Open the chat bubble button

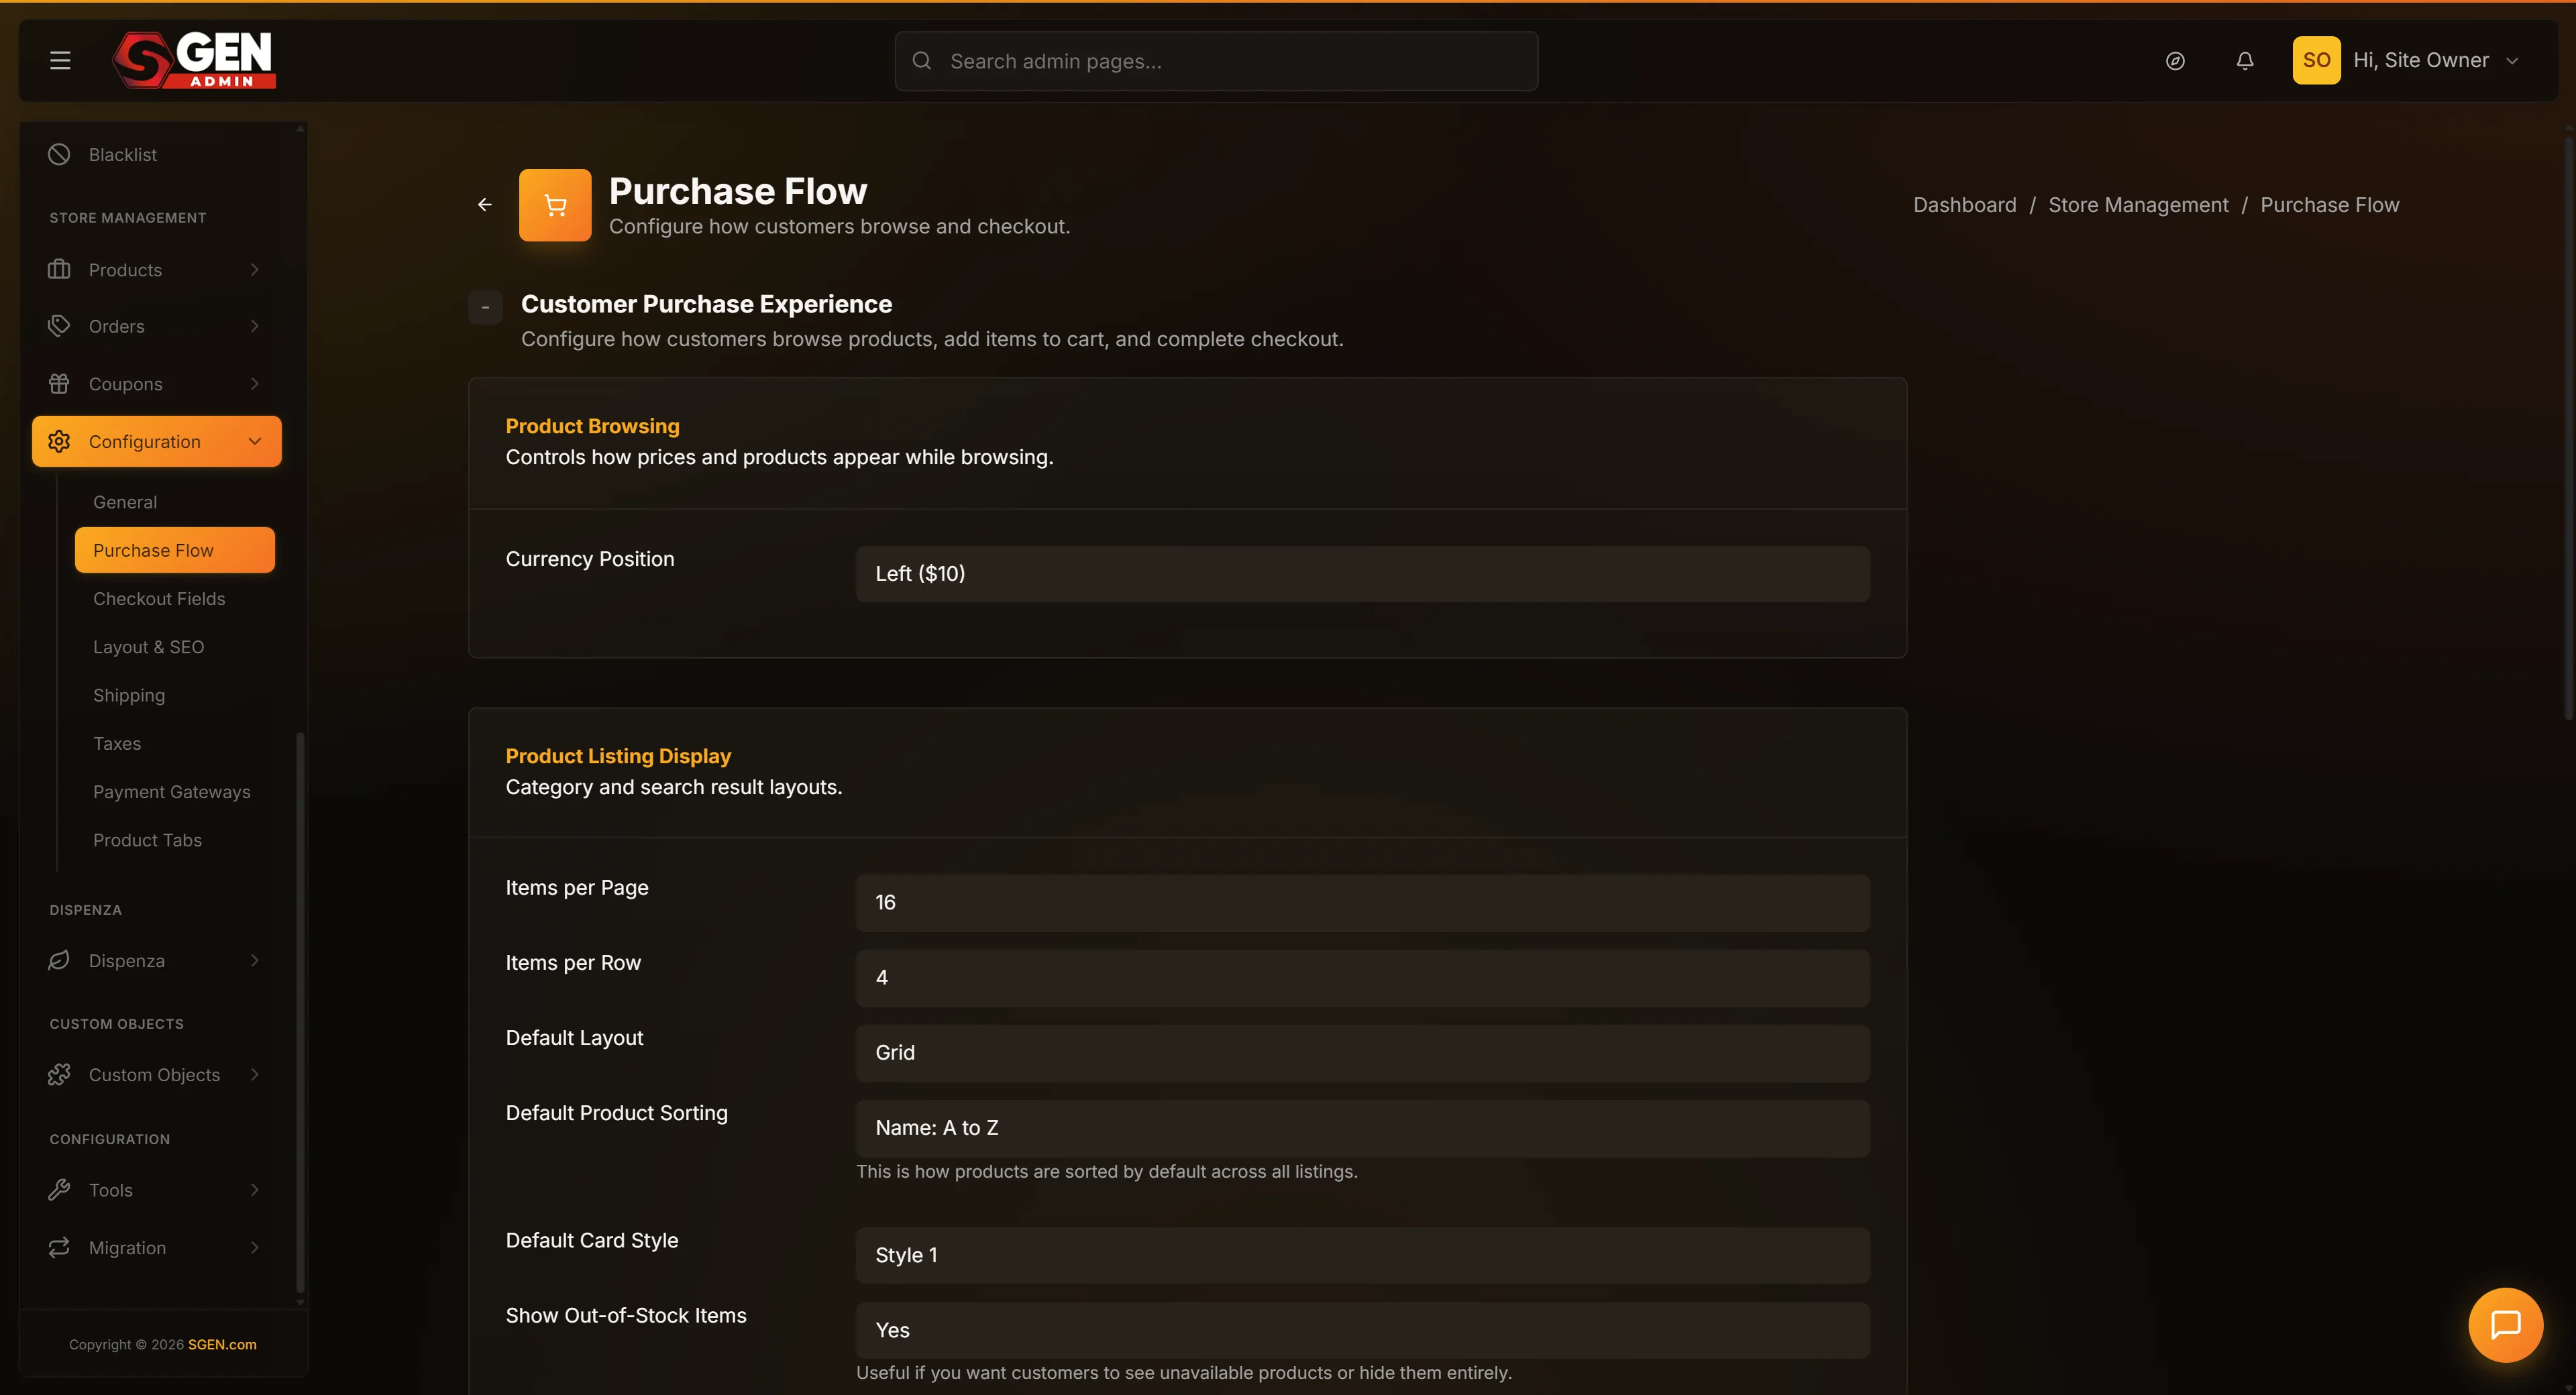[x=2505, y=1325]
